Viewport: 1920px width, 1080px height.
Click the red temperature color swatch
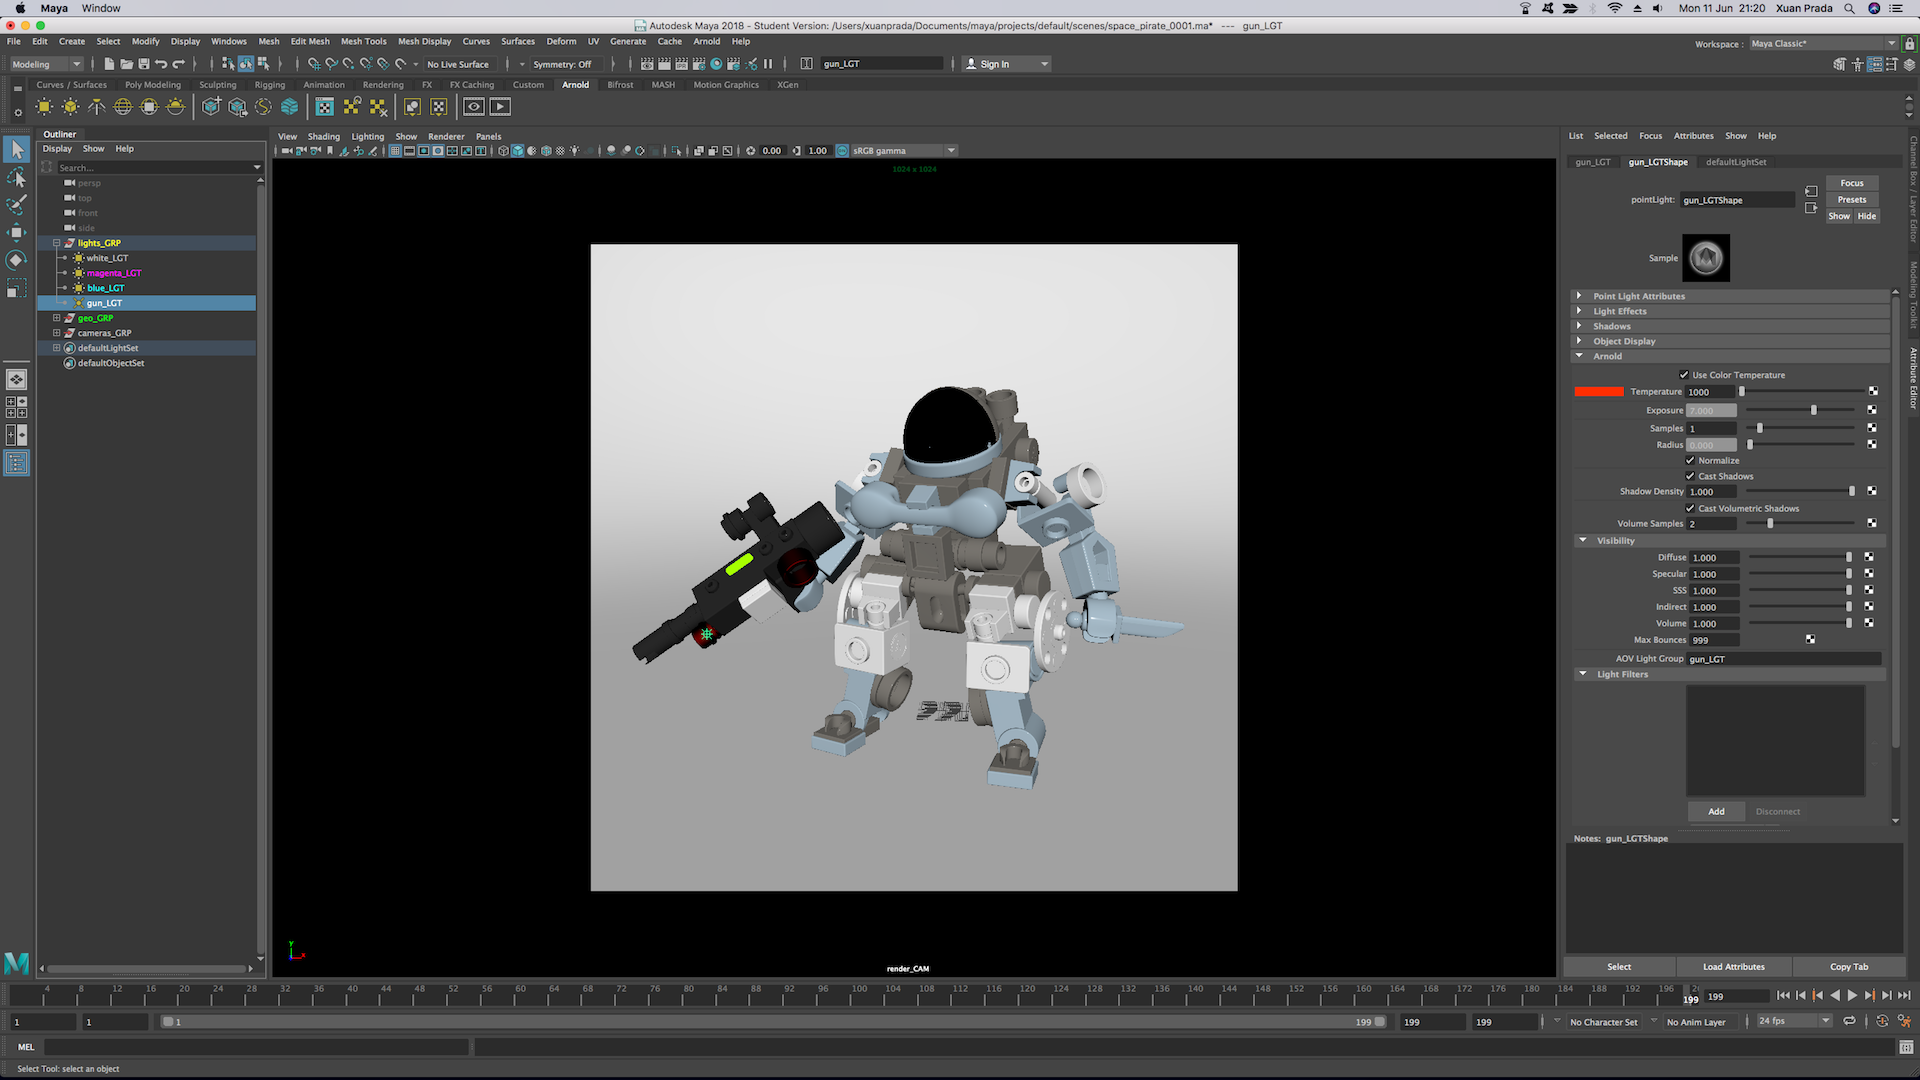click(1598, 391)
